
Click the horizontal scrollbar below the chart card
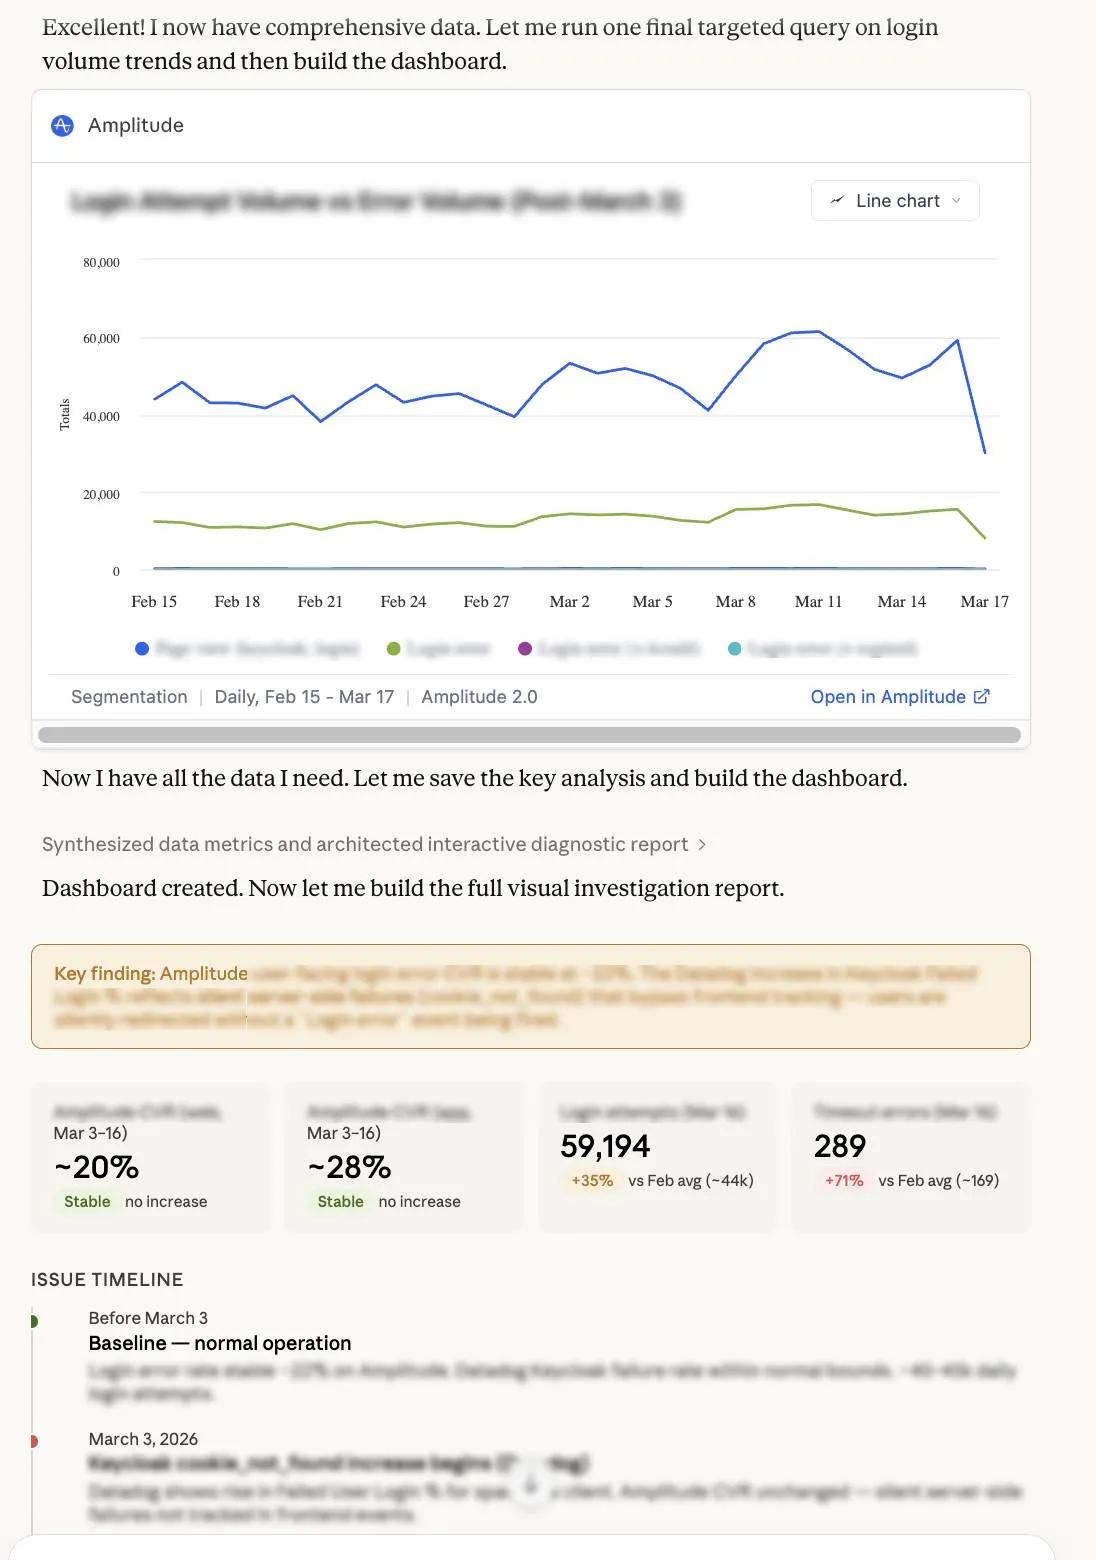tap(530, 734)
